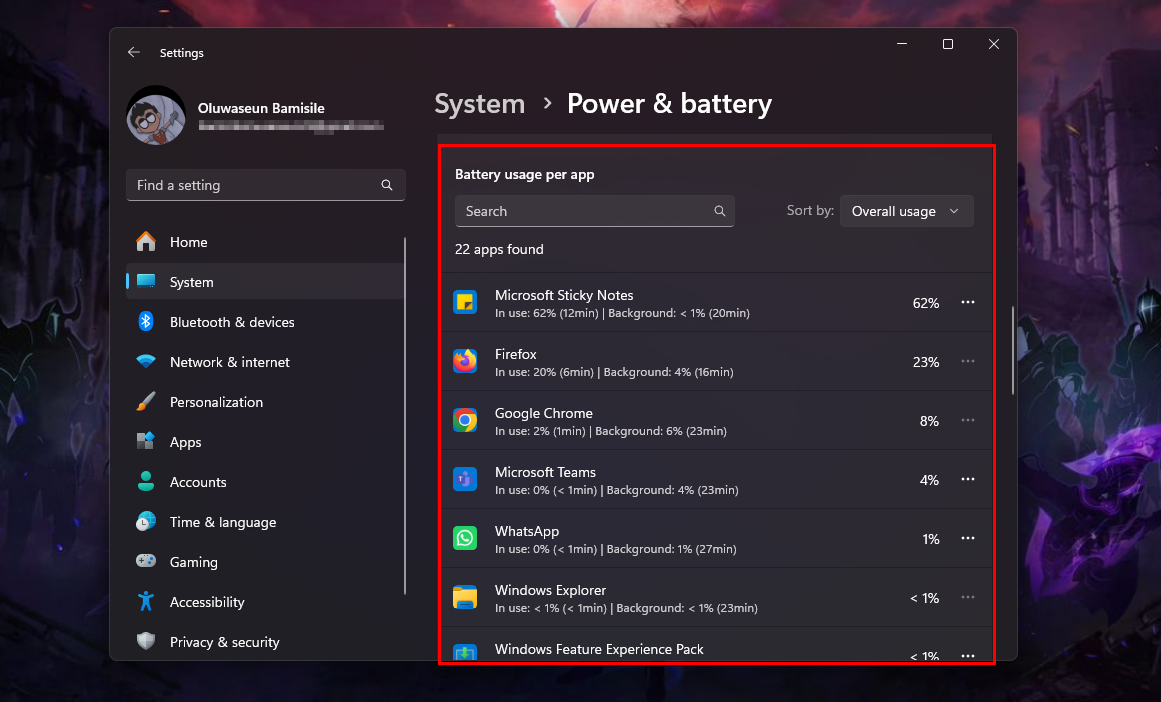1161x702 pixels.
Task: Open more options for Firefox row
Action: point(968,361)
